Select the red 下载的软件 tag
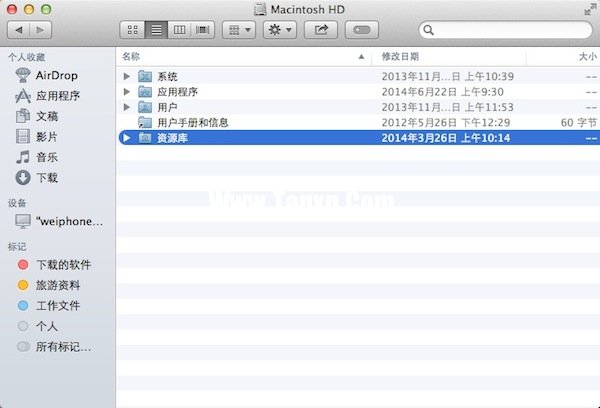Viewport: 600px width, 408px height. (54, 264)
